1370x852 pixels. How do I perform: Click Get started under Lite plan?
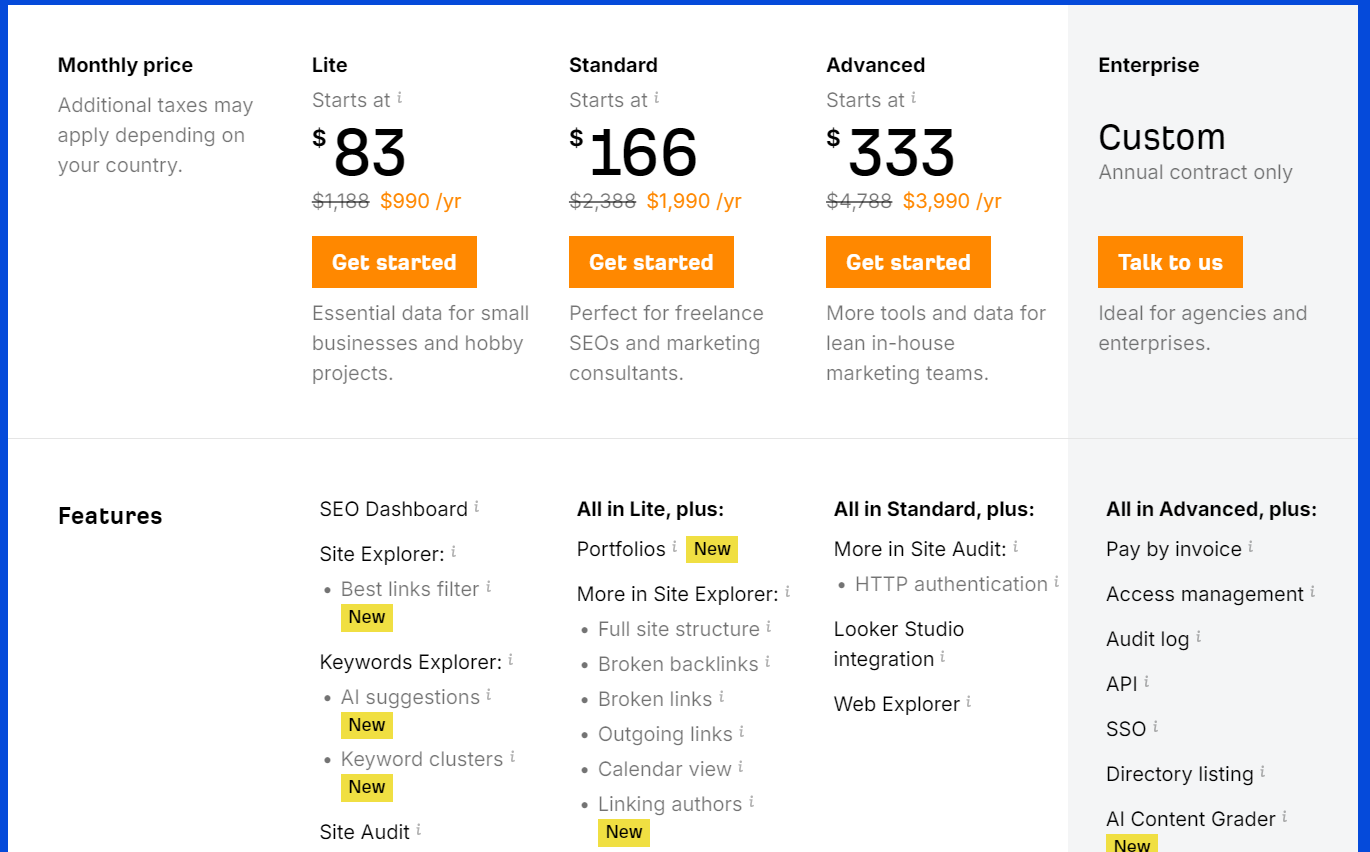tap(394, 262)
